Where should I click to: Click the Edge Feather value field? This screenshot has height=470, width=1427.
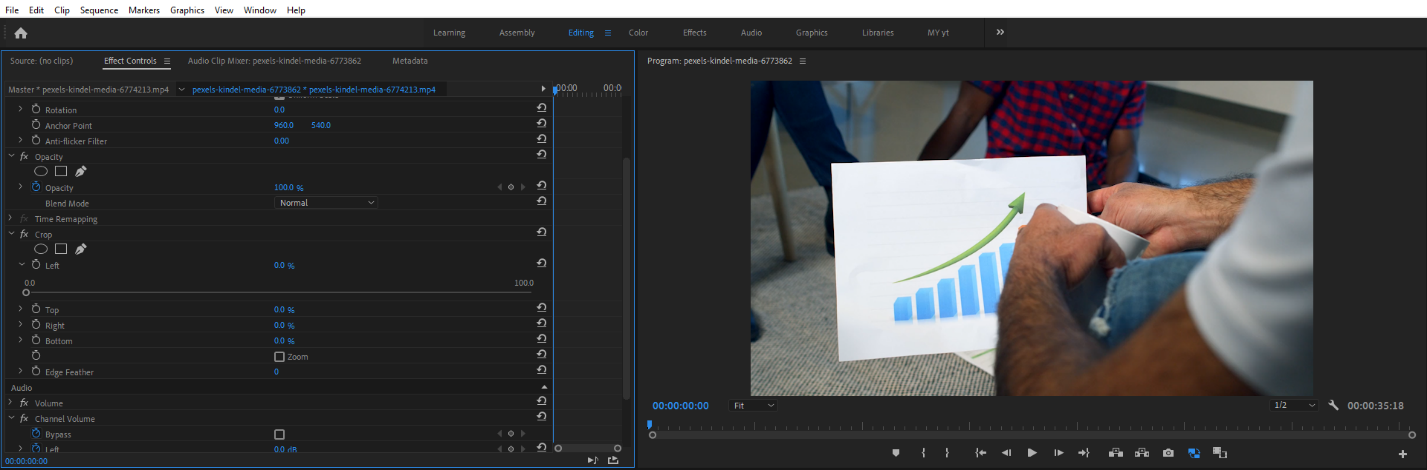point(277,372)
